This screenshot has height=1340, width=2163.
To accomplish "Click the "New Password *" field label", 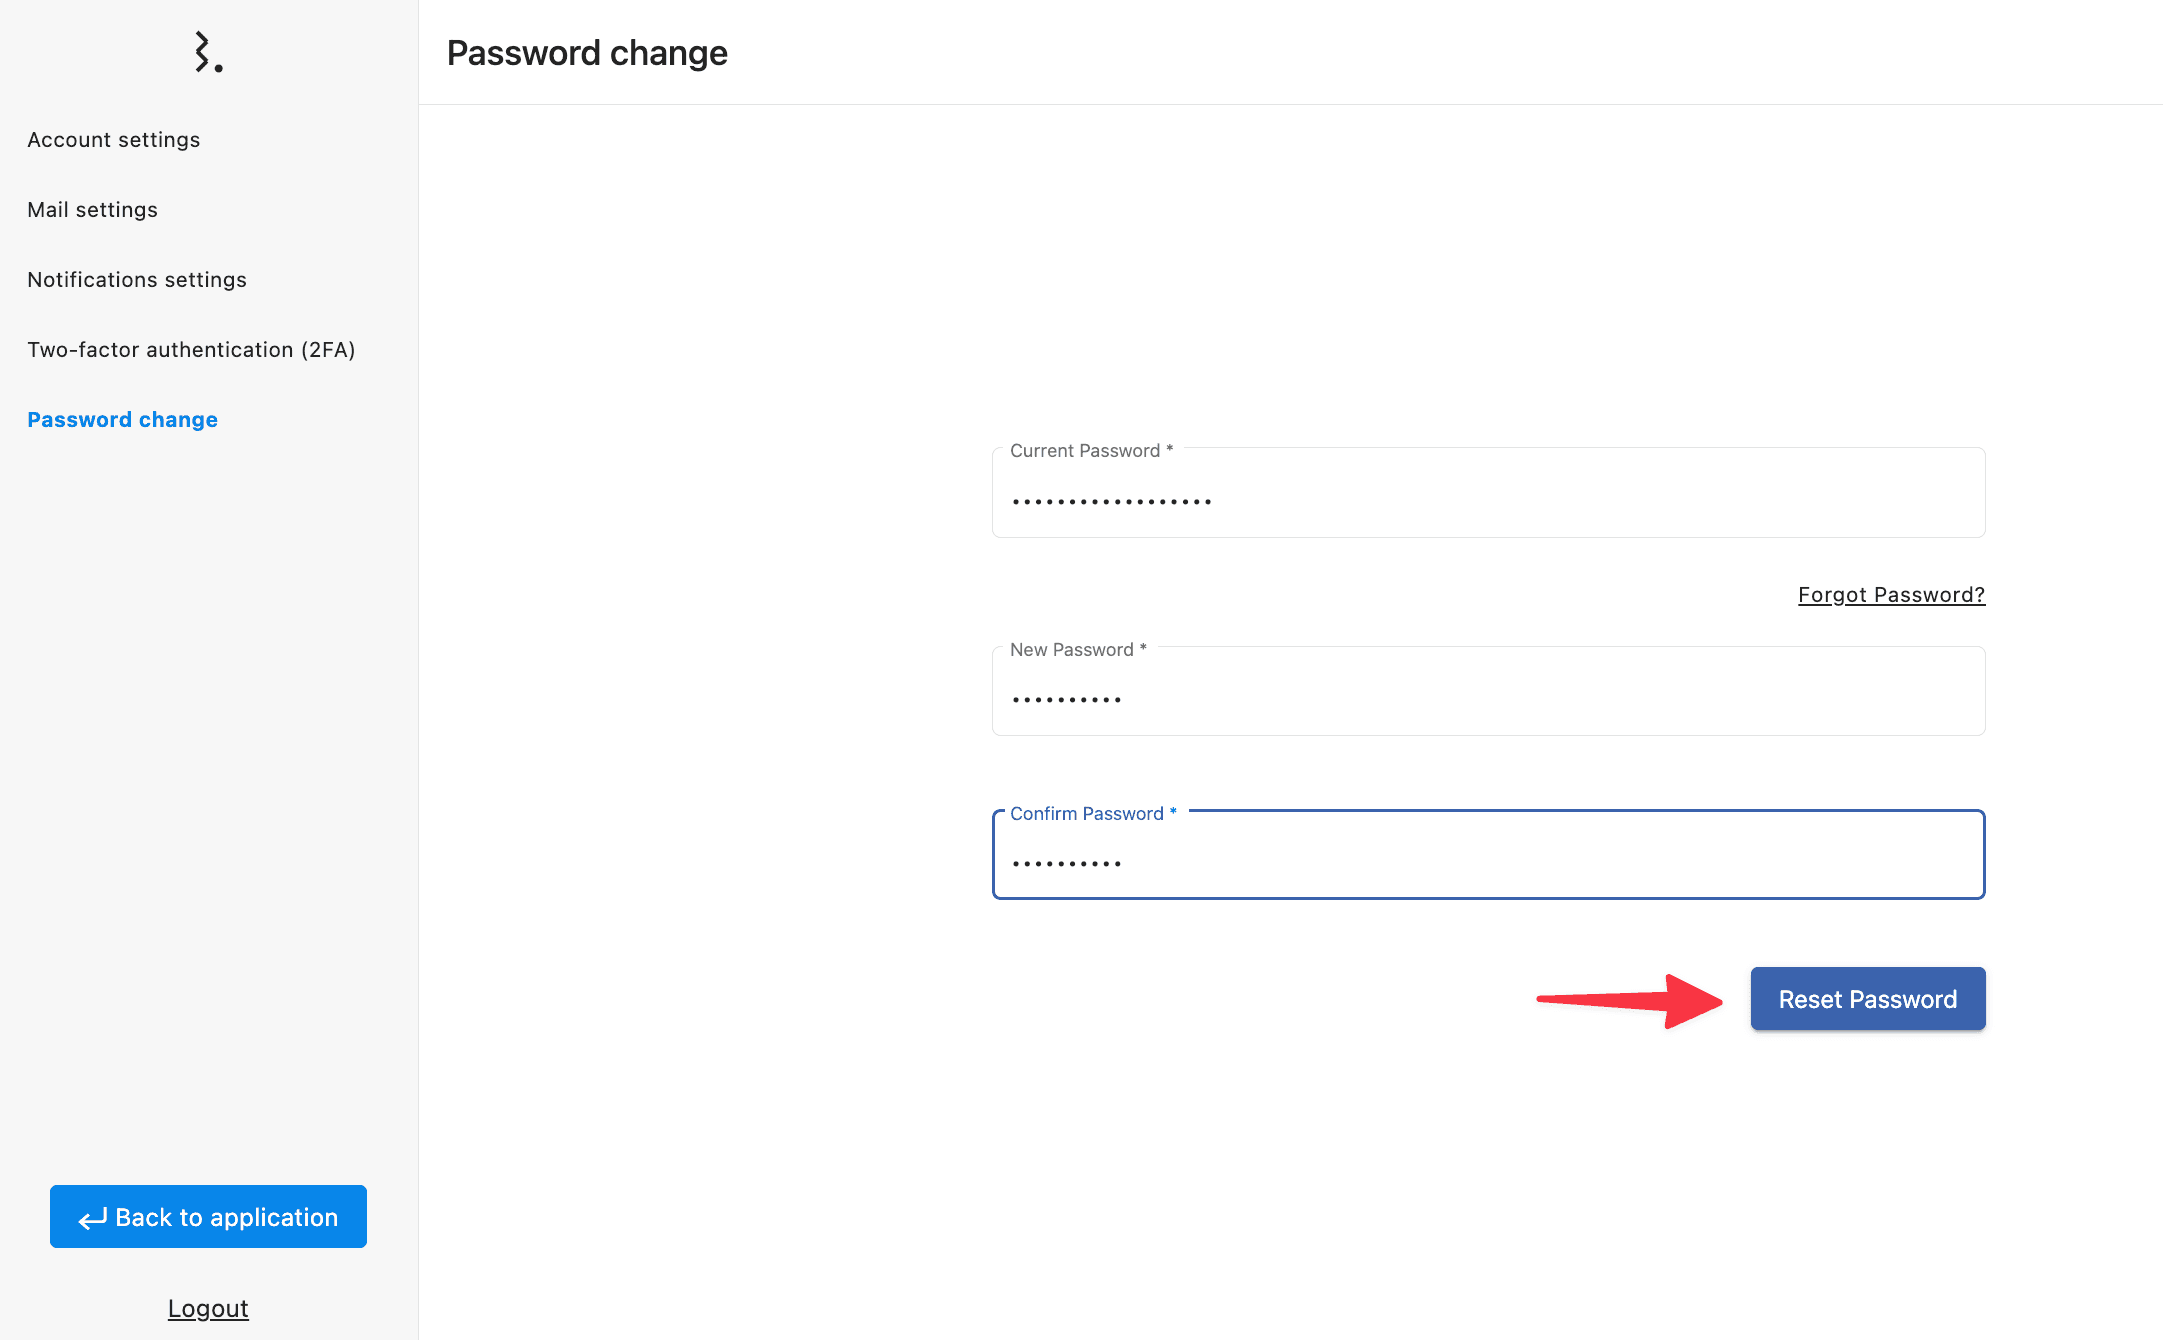I will point(1078,650).
